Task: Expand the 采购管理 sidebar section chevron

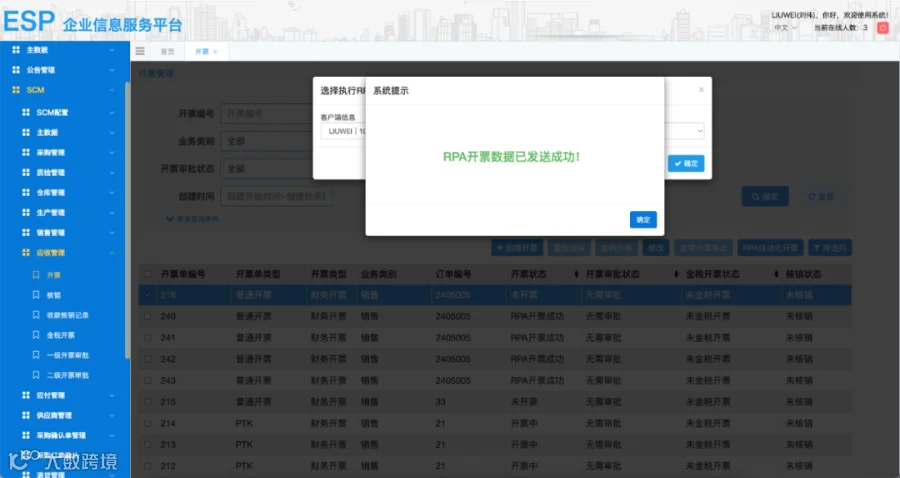Action: (112, 153)
